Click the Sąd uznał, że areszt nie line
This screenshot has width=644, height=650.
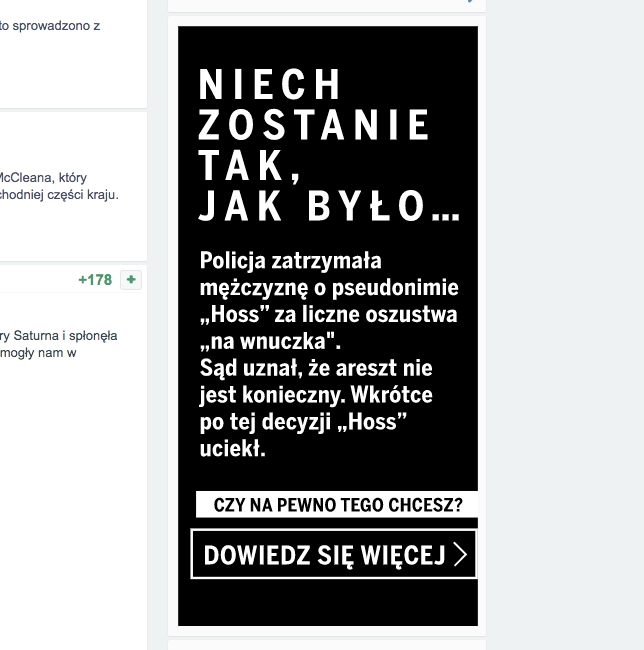point(316,368)
